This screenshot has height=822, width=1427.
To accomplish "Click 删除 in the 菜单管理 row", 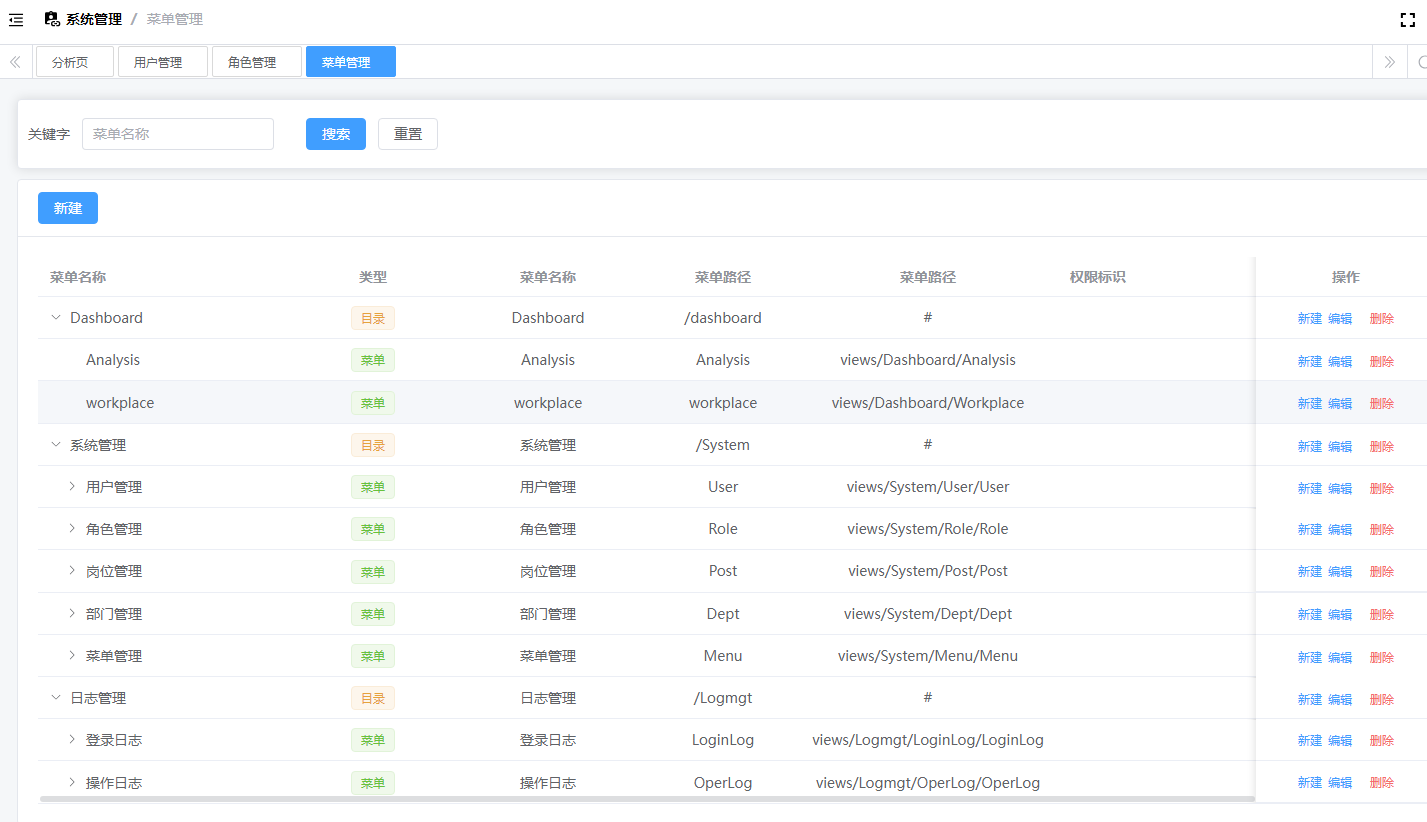I will click(x=1382, y=657).
